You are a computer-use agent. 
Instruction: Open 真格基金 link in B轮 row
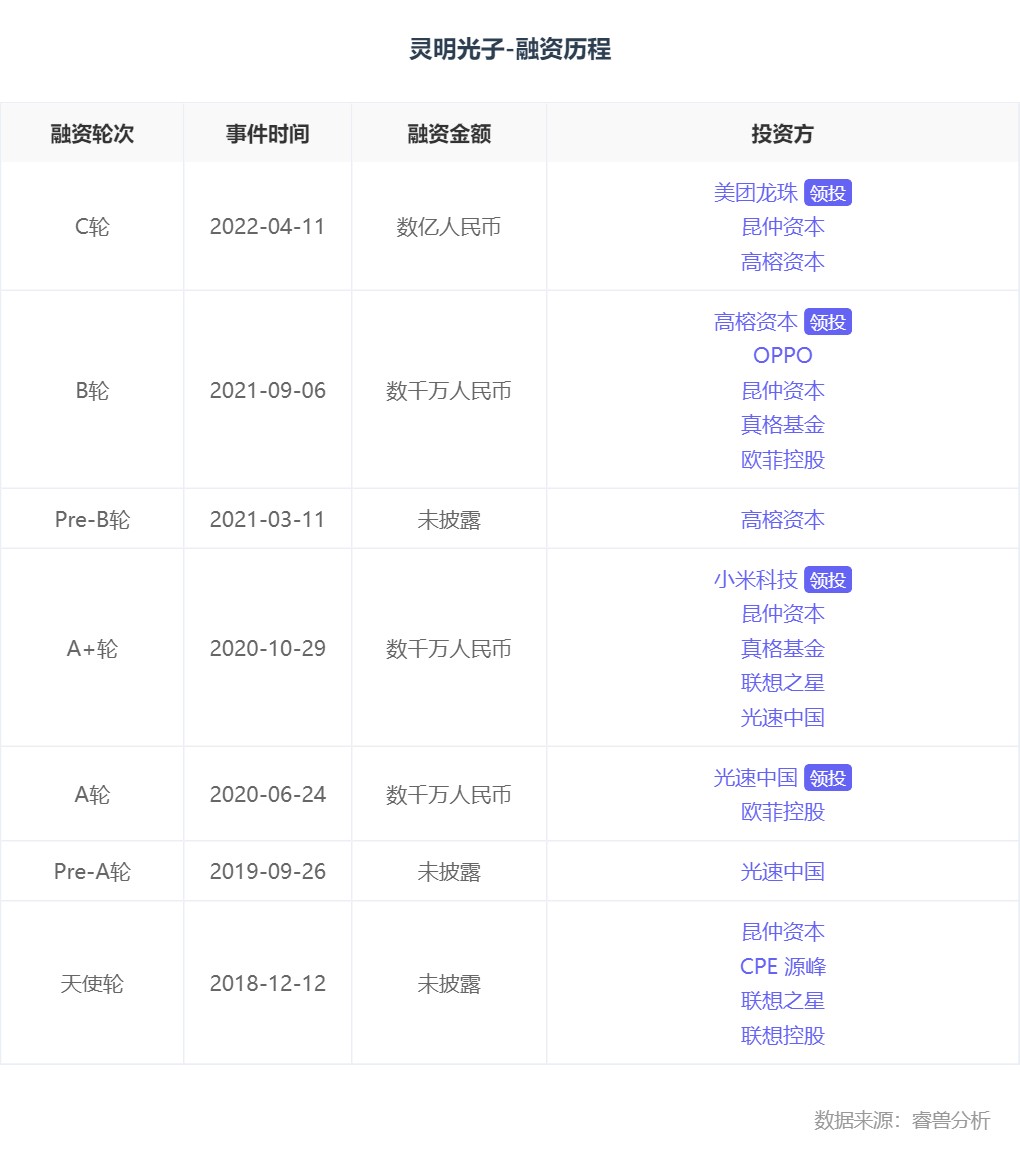pos(783,425)
